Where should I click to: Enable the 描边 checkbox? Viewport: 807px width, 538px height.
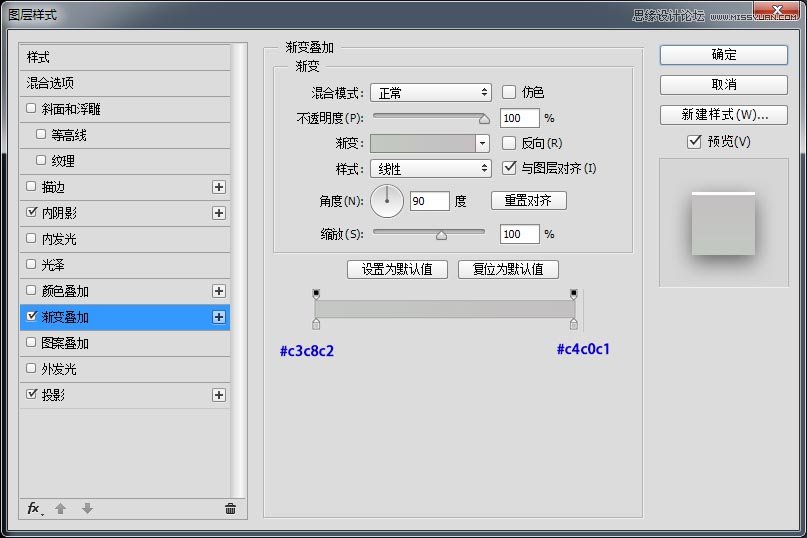[x=31, y=186]
